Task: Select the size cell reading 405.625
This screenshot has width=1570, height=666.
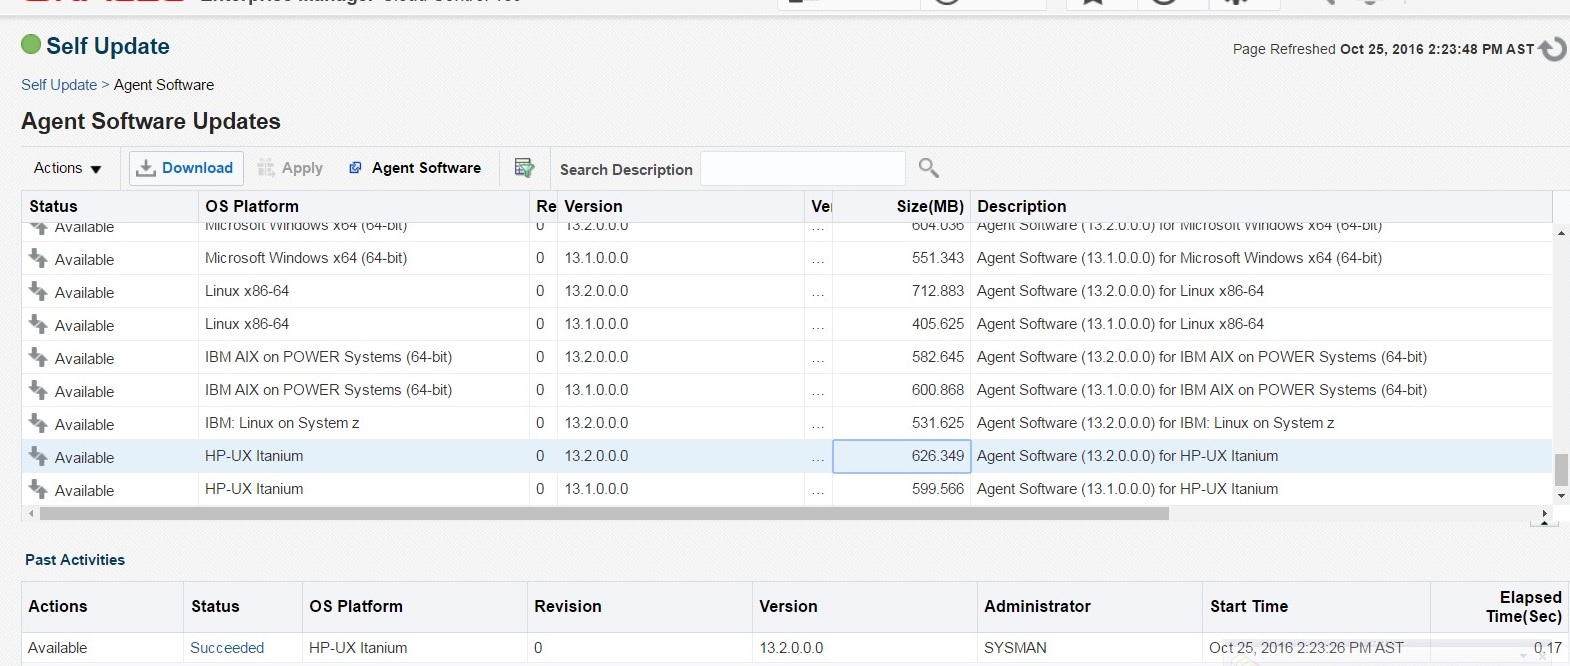Action: 901,324
